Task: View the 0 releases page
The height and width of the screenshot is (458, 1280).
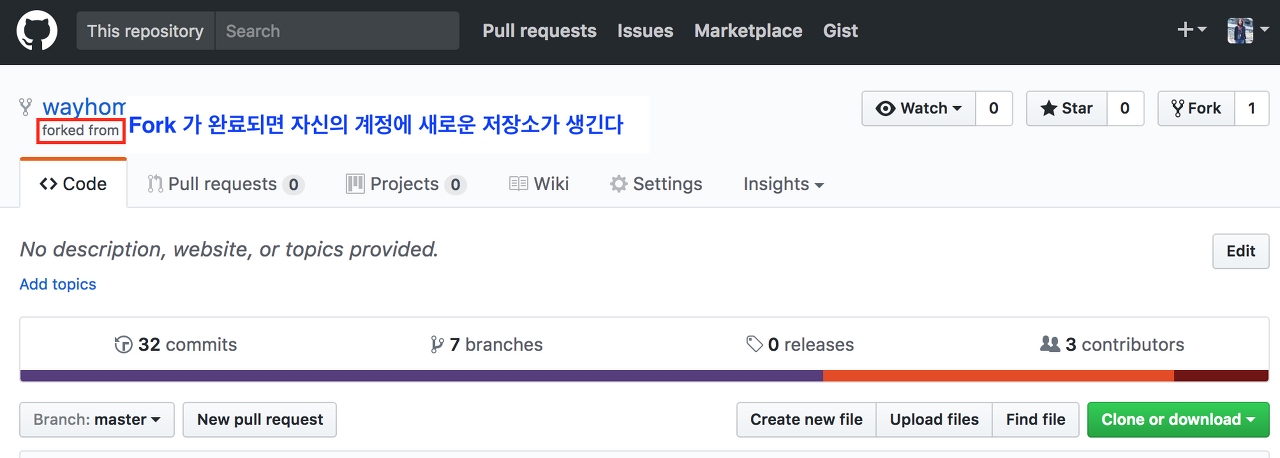Action: (800, 344)
